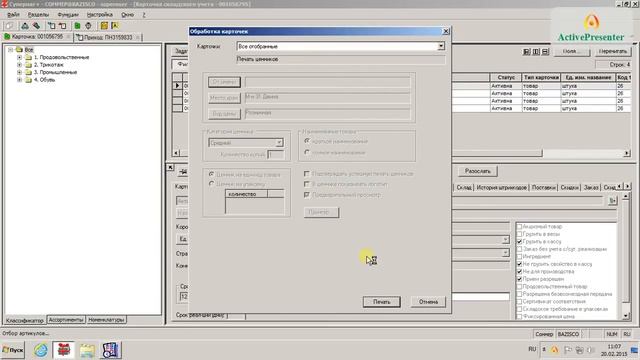Open the Карточки dropdown in dialog
This screenshot has width=640, height=360.
coord(441,47)
